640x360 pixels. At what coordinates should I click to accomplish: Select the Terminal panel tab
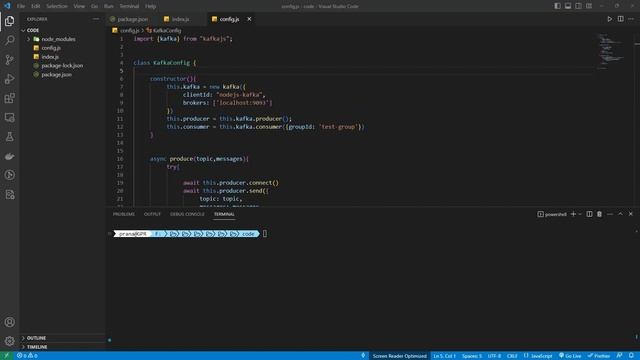224,214
